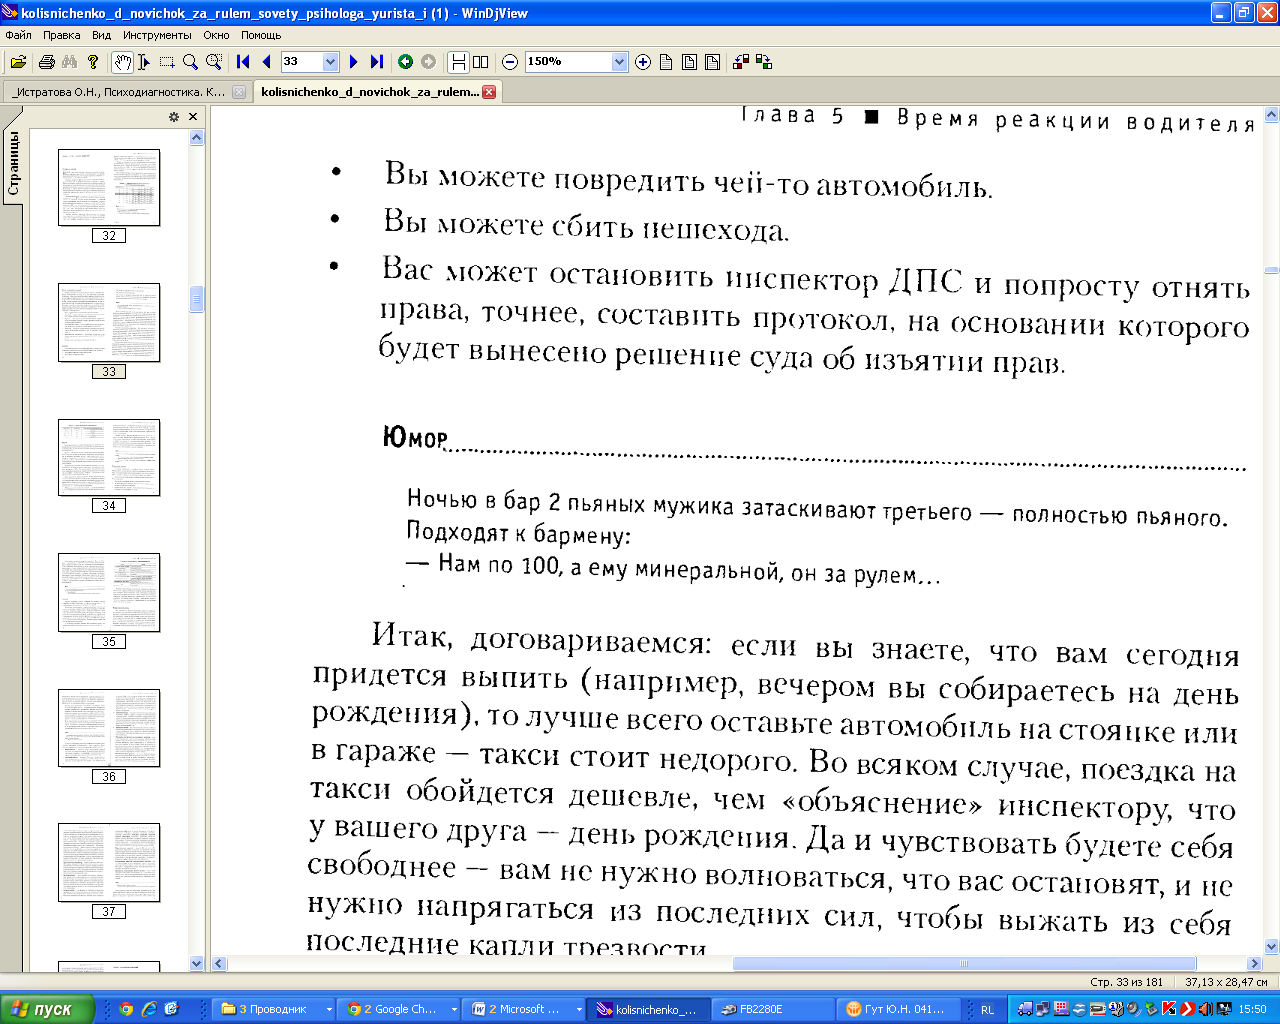Image resolution: width=1280 pixels, height=1024 pixels.
Task: Click the Print toolbar icon
Action: click(x=46, y=62)
